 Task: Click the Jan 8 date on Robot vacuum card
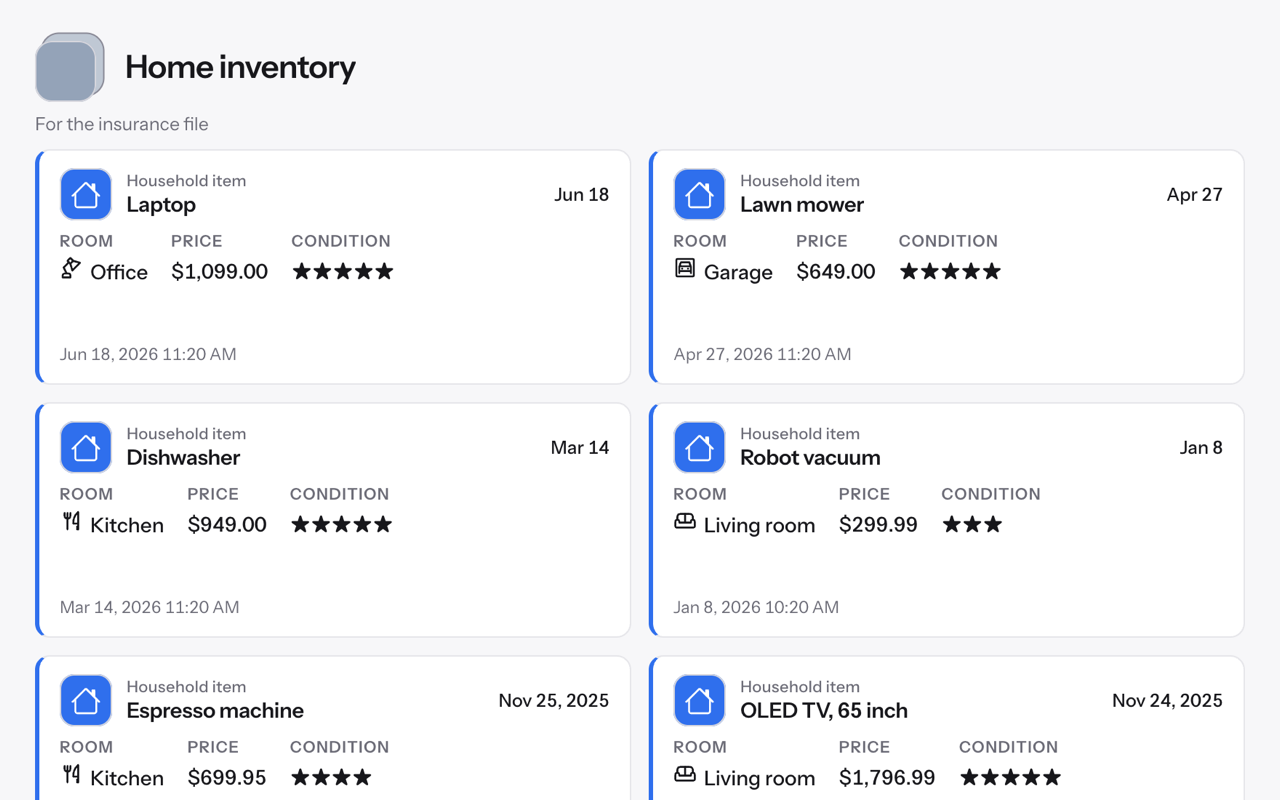tap(1201, 447)
